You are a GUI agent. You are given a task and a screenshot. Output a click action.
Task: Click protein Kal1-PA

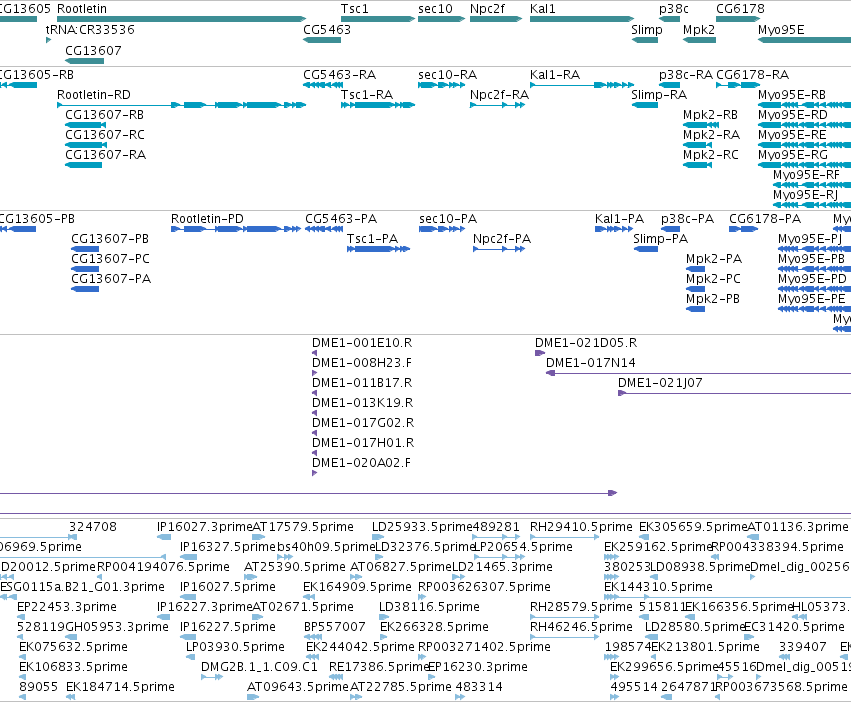coord(619,219)
